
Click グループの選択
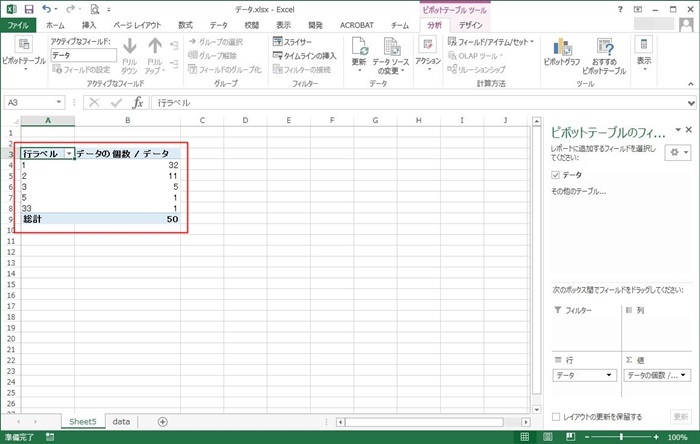coord(216,41)
